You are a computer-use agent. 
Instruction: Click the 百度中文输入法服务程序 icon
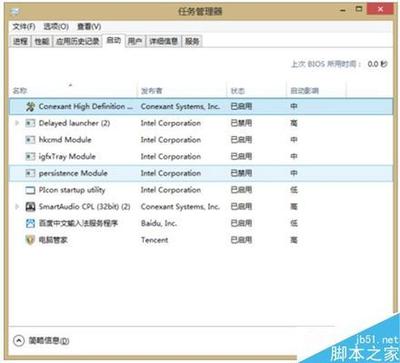coord(30,223)
